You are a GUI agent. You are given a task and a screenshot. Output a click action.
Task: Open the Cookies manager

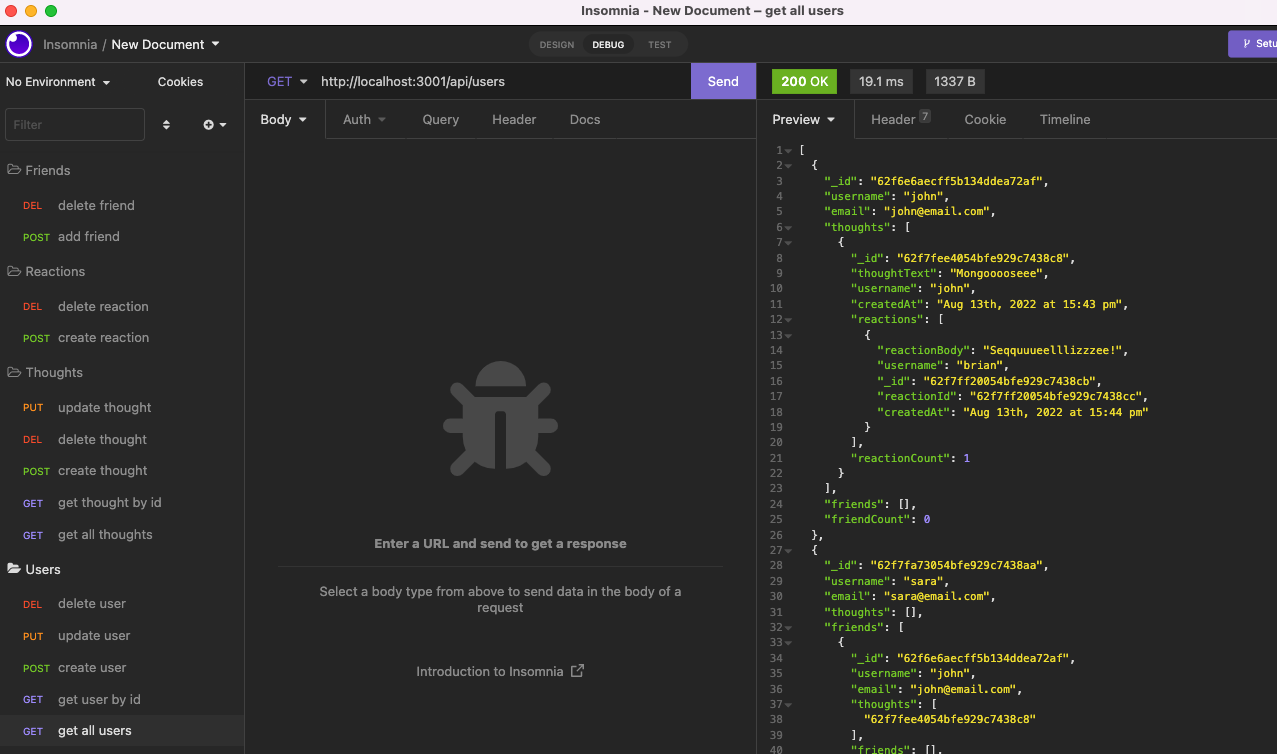(x=180, y=82)
